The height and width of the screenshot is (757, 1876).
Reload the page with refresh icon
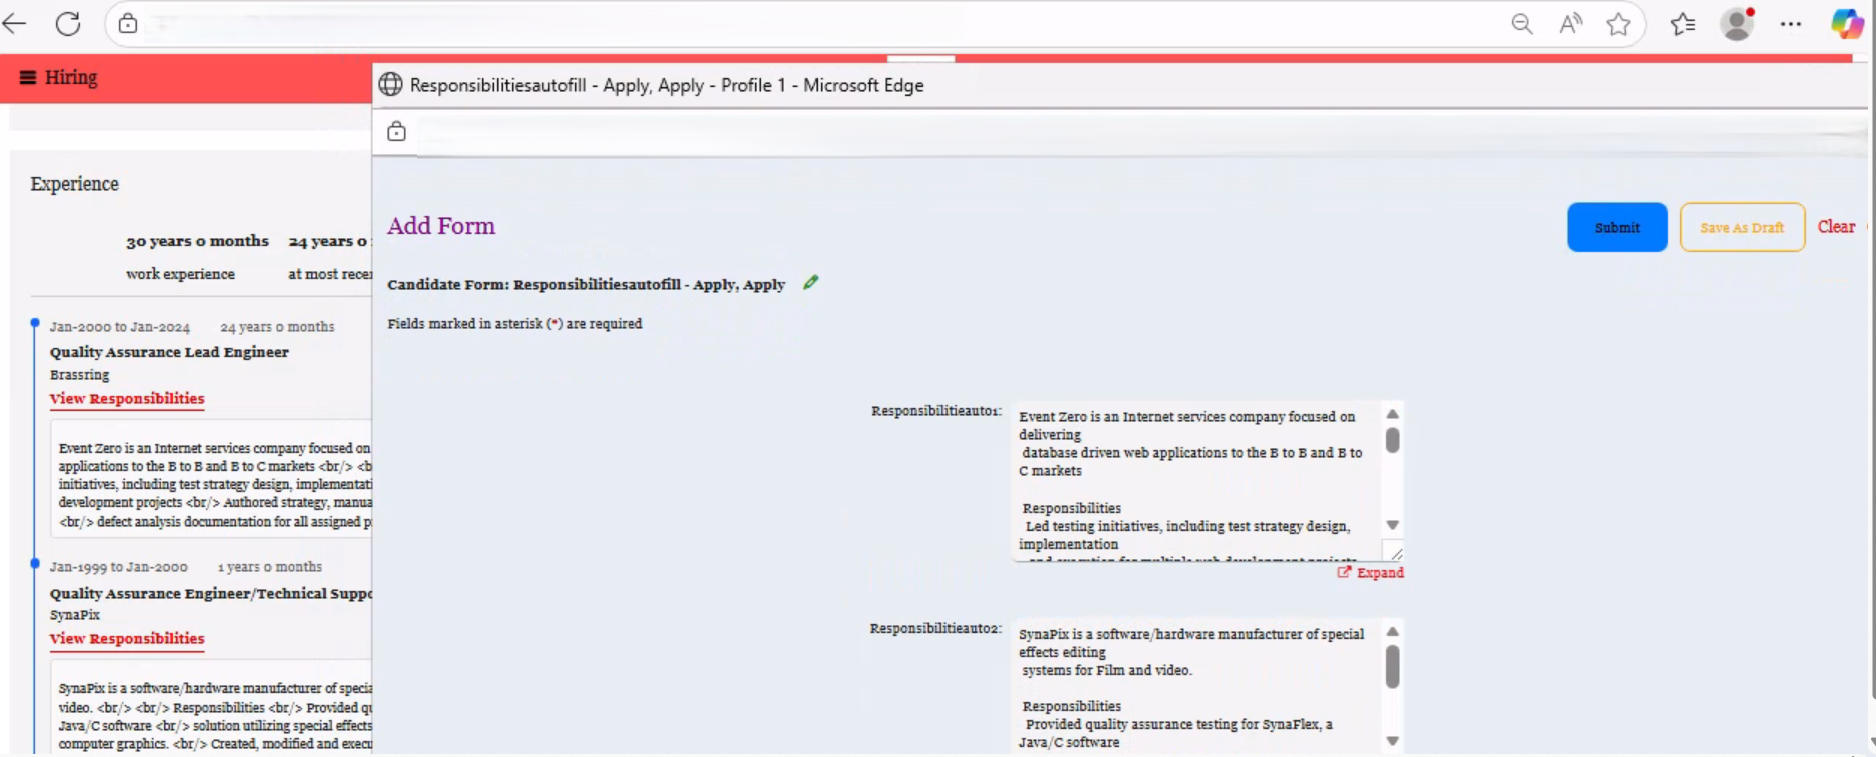pos(68,24)
